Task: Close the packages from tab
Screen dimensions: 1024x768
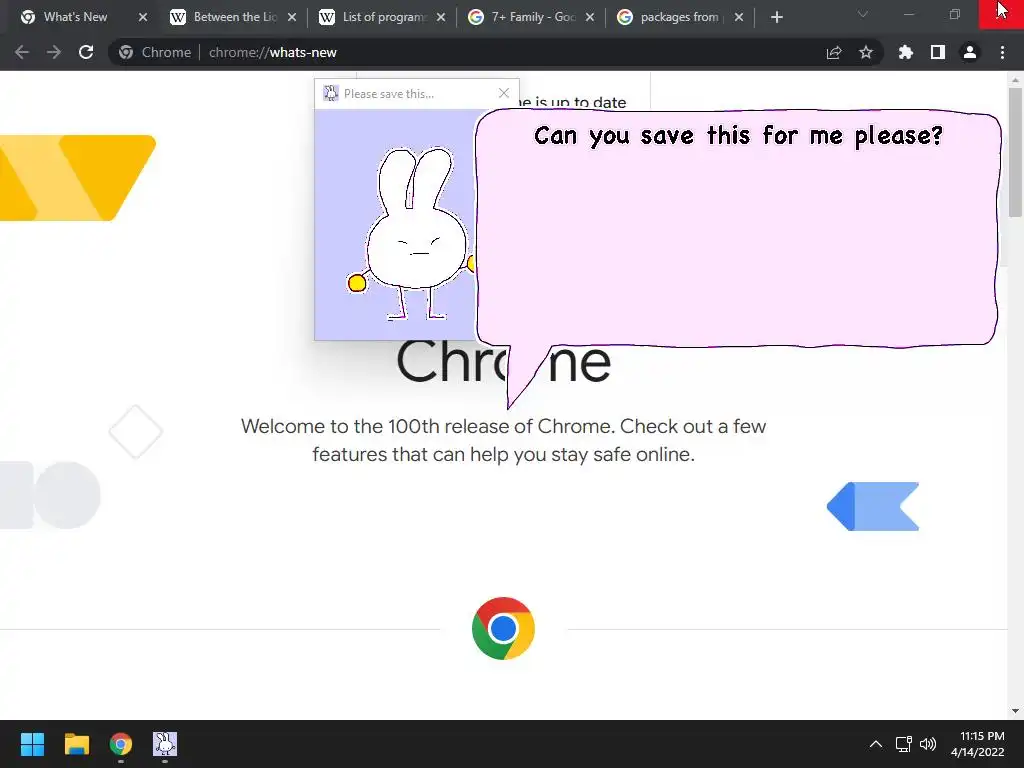Action: click(x=739, y=17)
